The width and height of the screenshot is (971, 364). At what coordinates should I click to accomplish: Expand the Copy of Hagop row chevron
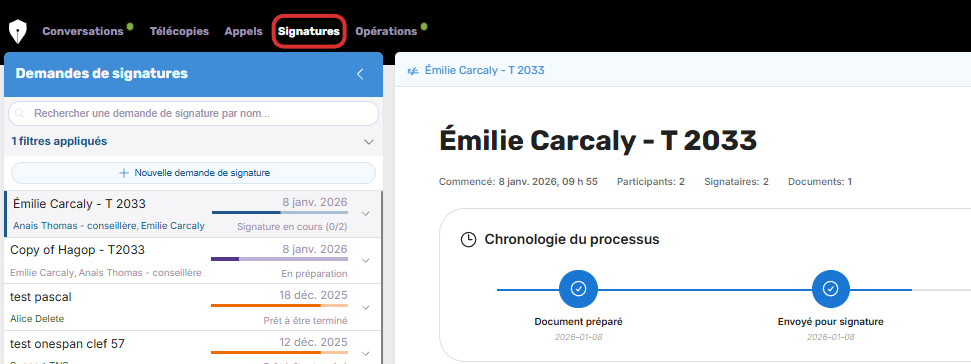(x=365, y=261)
